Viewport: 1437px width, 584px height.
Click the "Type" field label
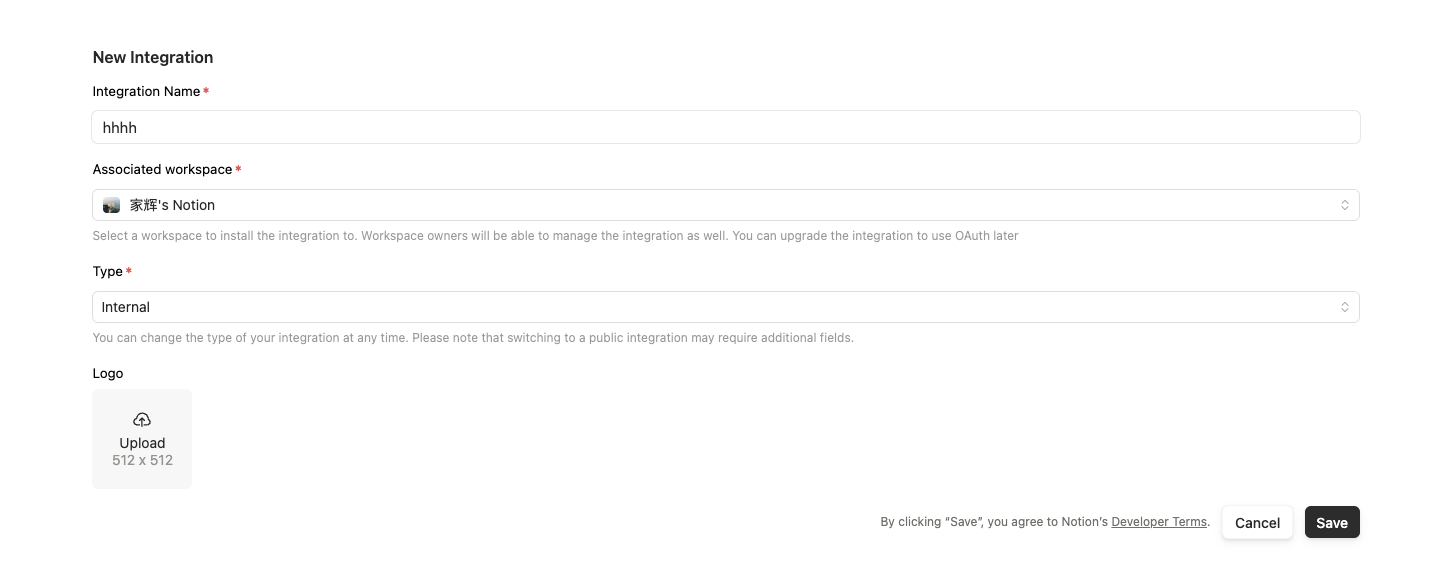[107, 272]
